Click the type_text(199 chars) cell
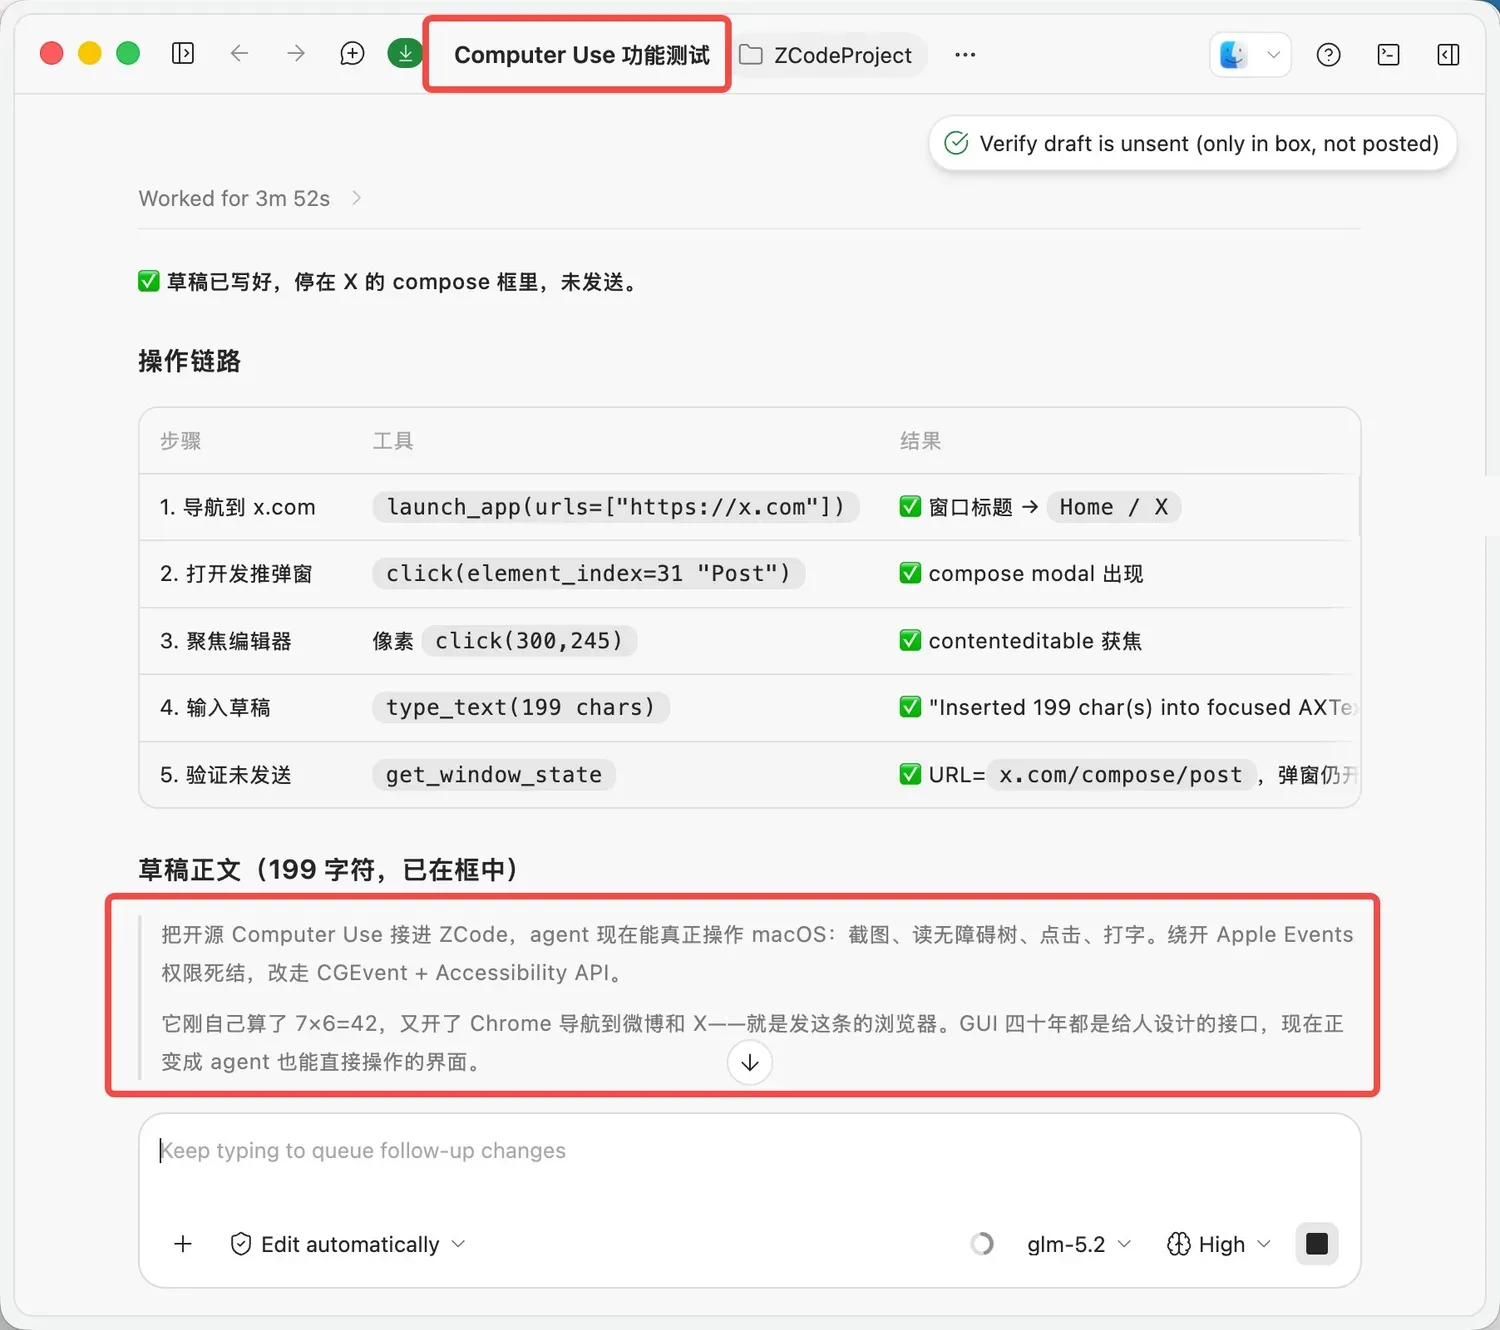 [521, 707]
